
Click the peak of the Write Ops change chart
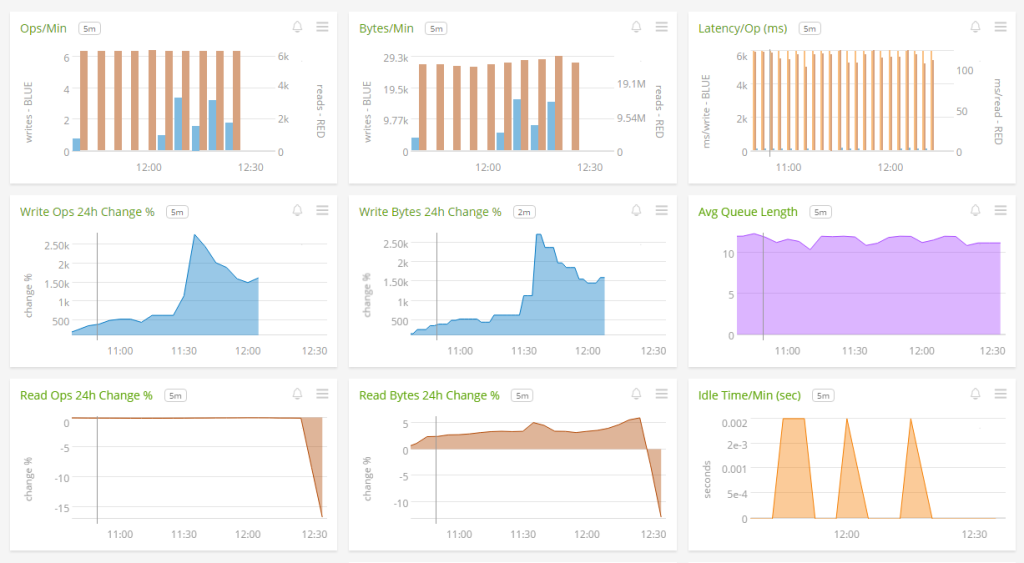point(195,236)
